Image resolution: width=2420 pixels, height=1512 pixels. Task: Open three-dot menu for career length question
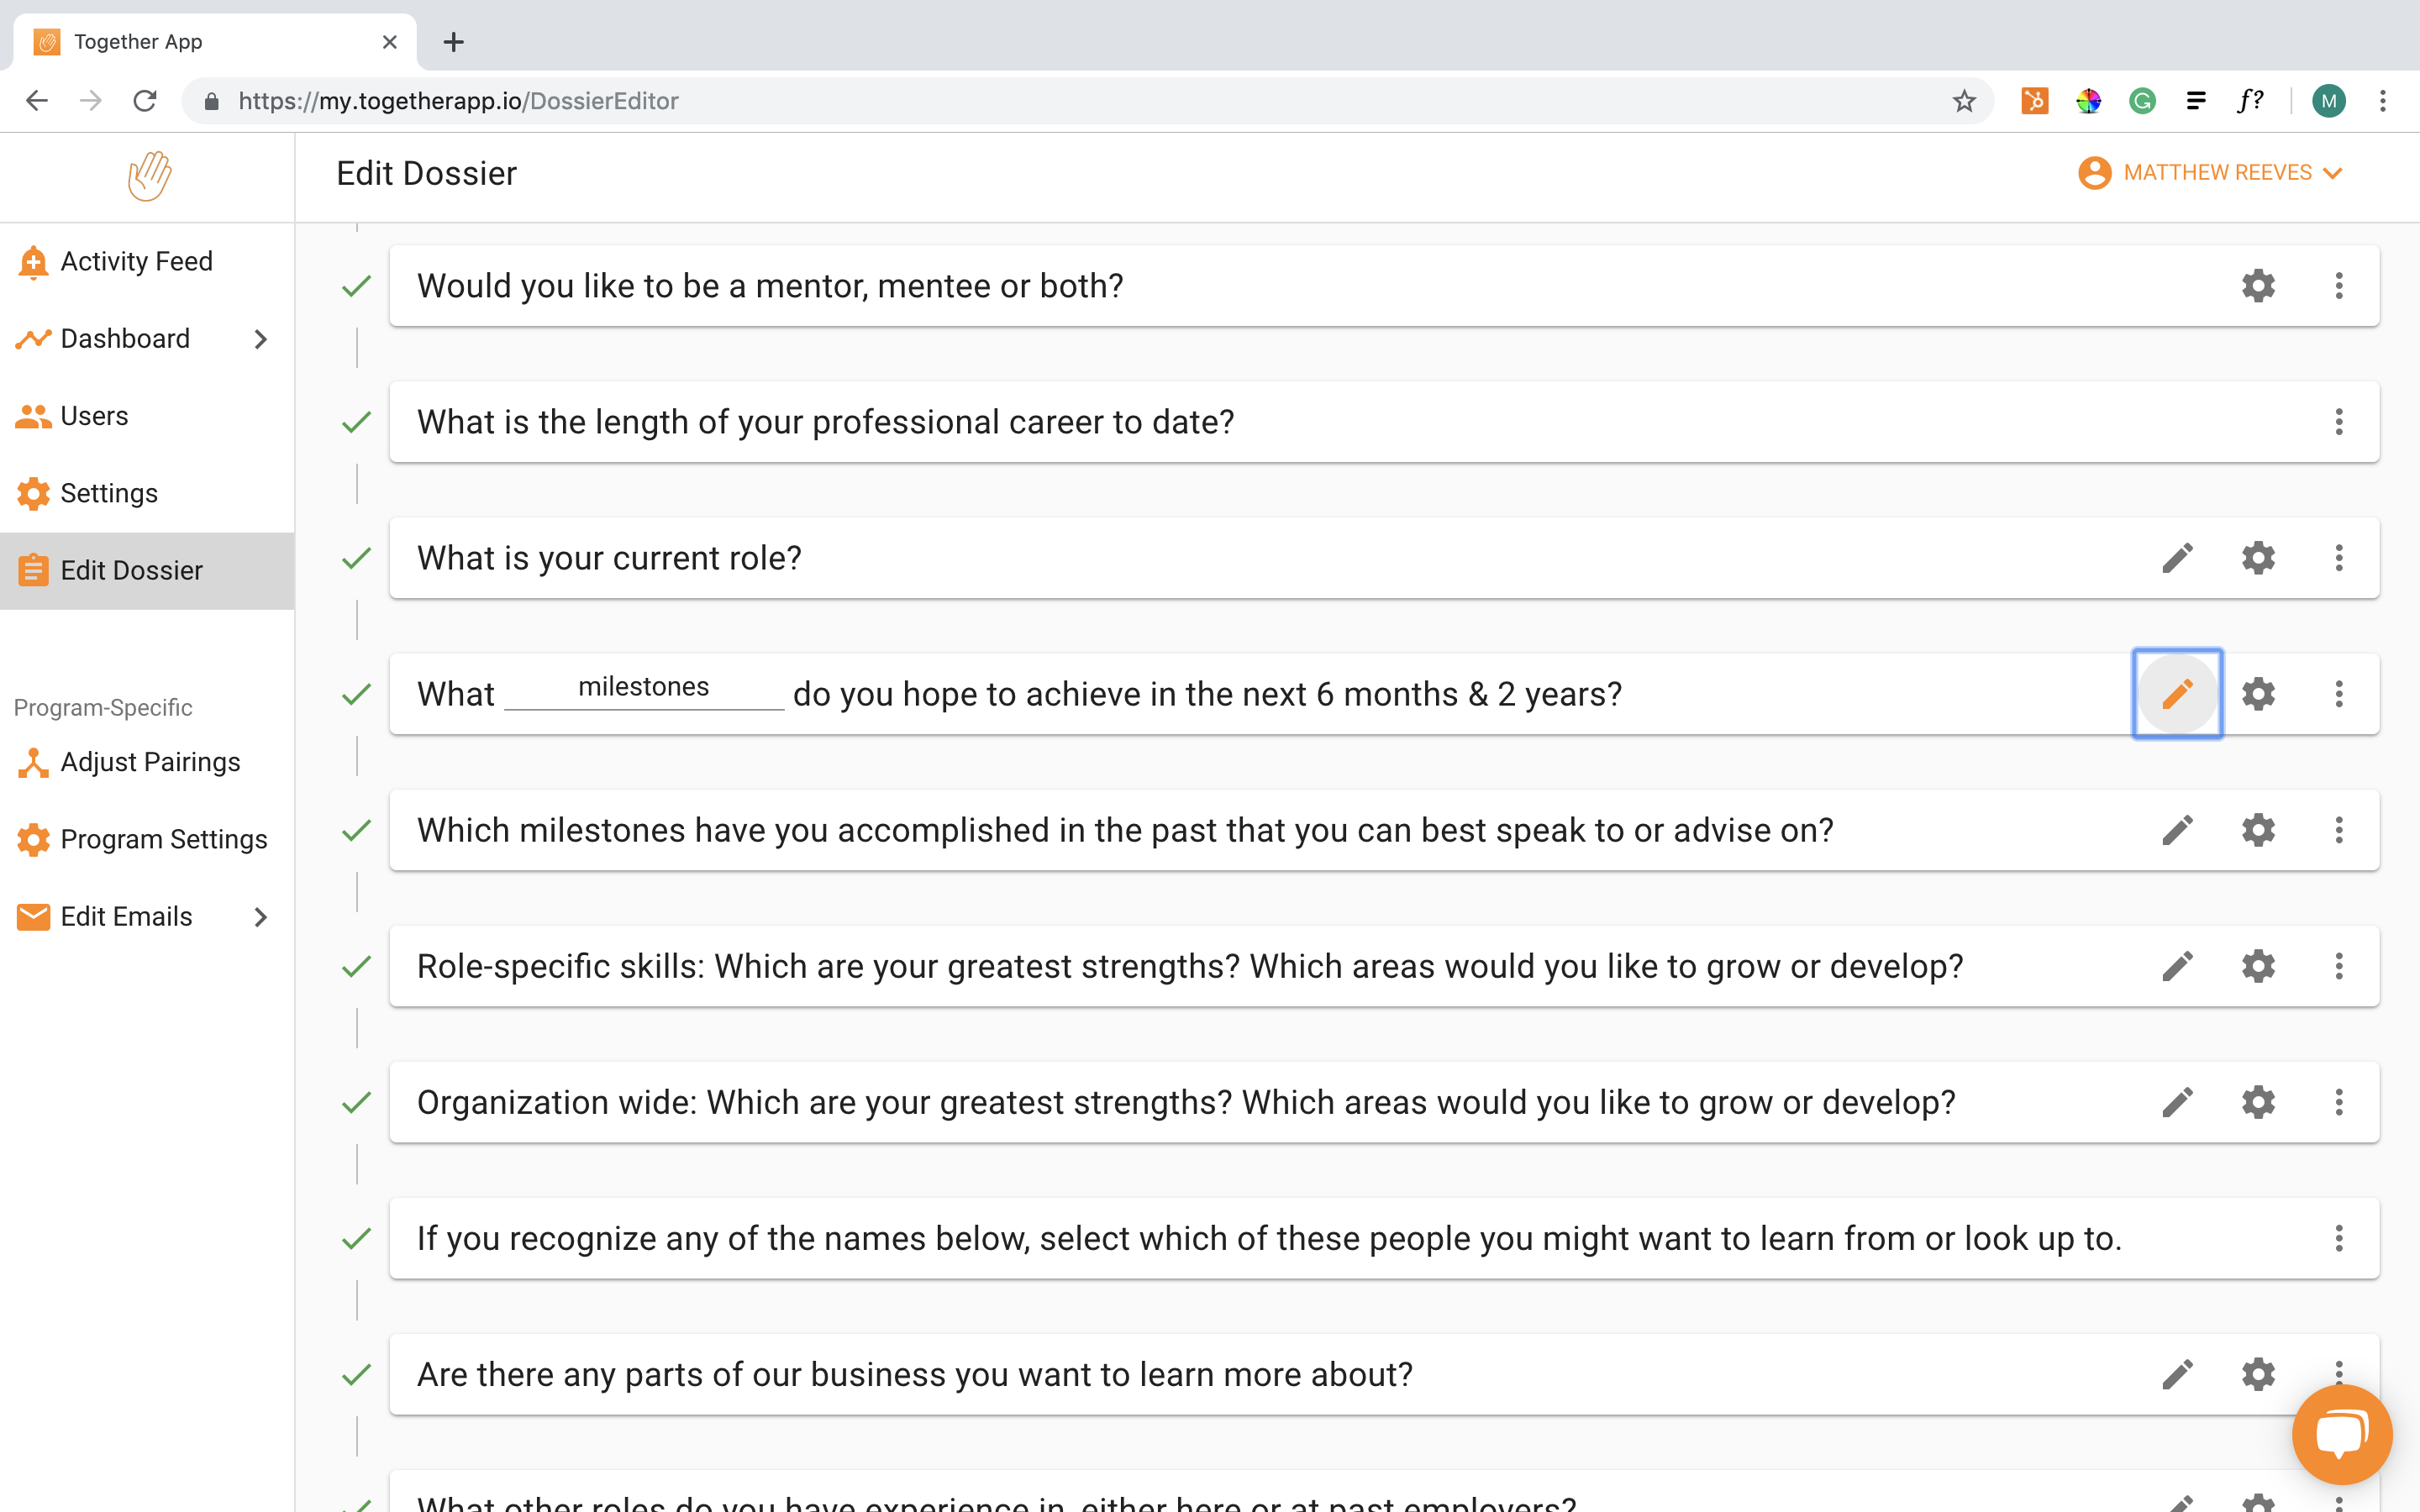pyautogui.click(x=2338, y=422)
